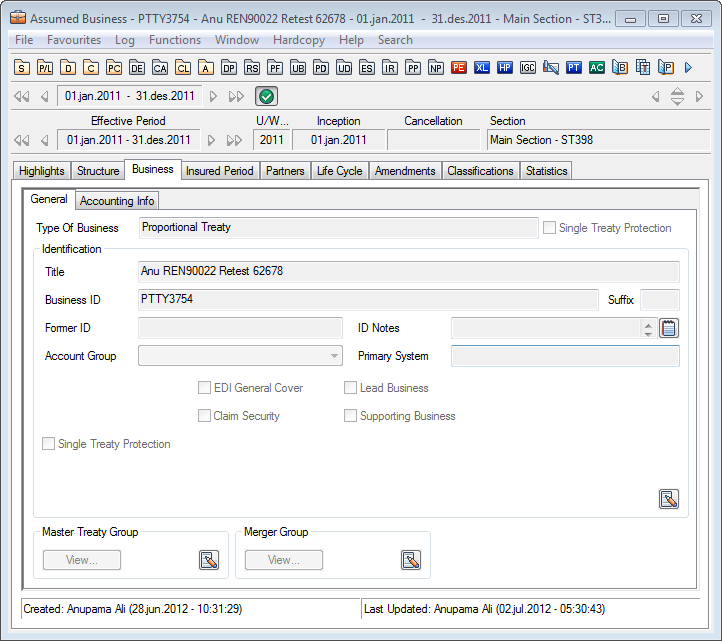Open the CA toolbar icon

(x=160, y=68)
